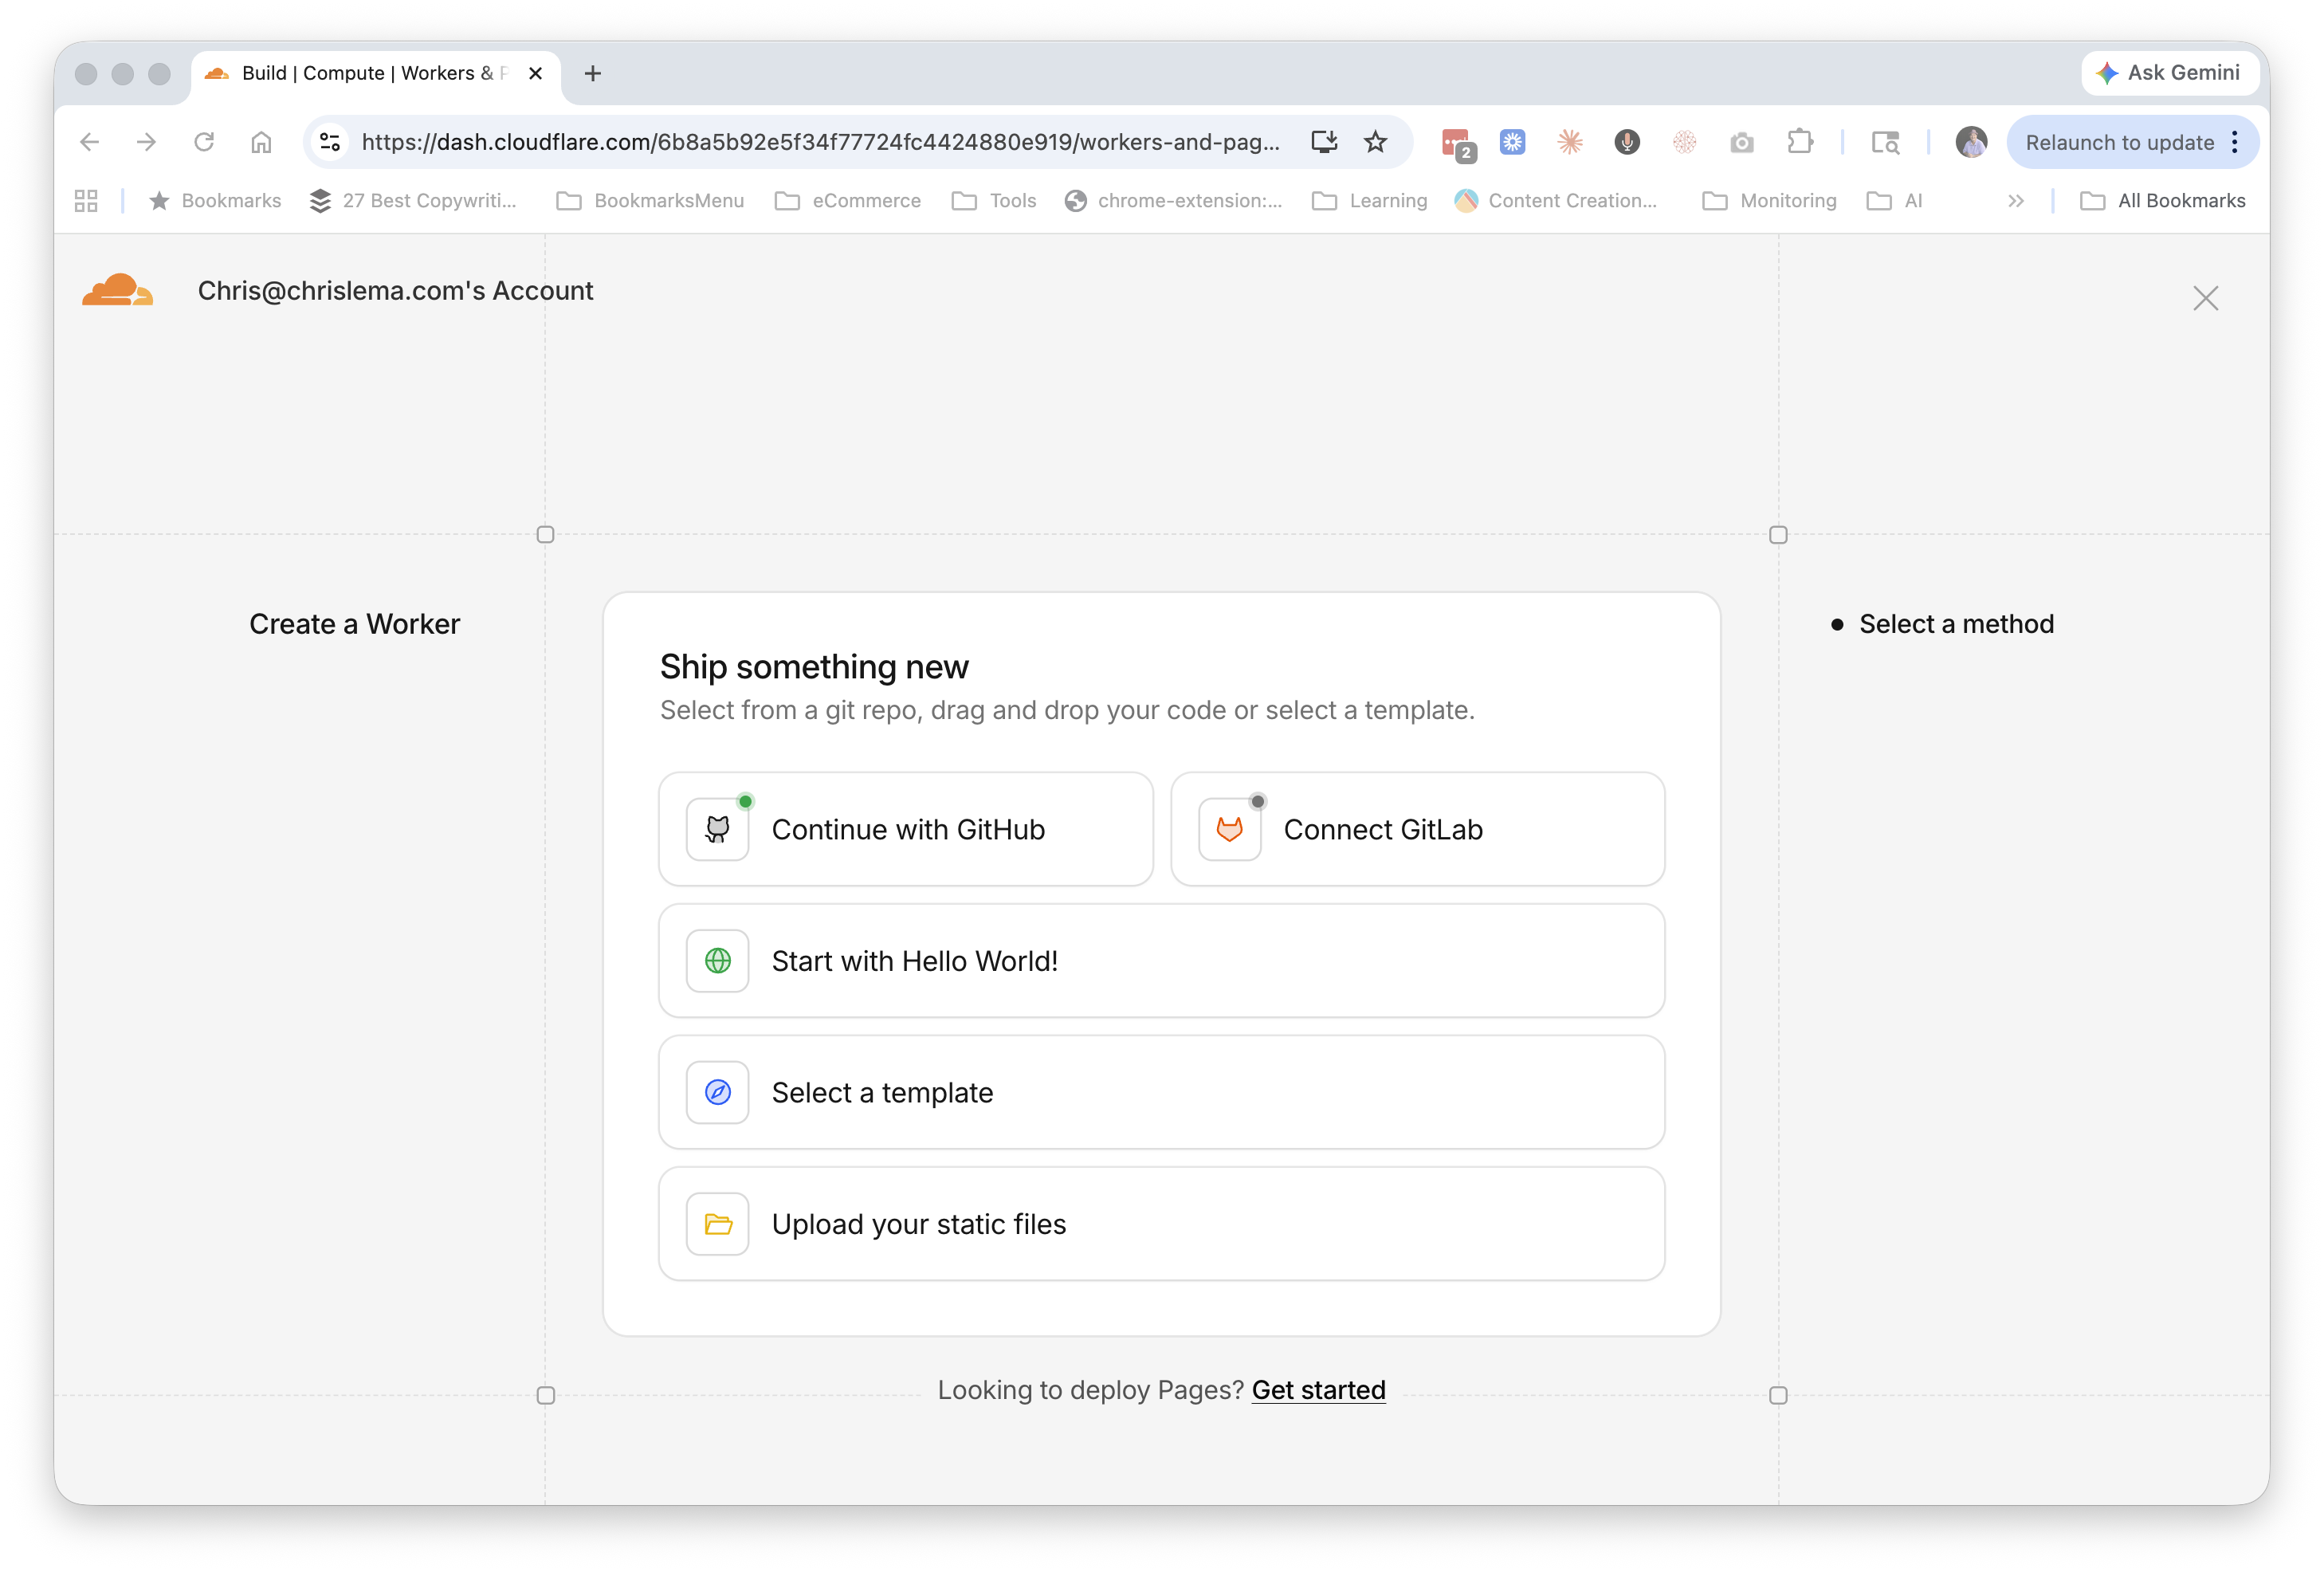Viewport: 2324px width, 1572px height.
Task: Click the GitLab fox icon
Action: [x=1229, y=829]
